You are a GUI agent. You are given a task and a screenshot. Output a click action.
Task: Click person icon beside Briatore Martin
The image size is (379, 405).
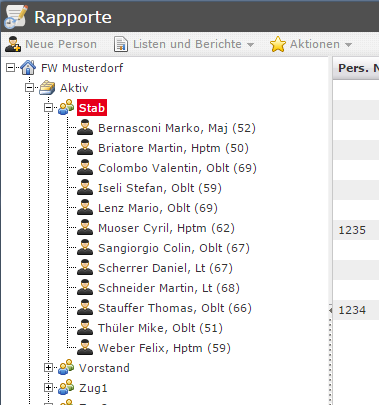tap(85, 147)
